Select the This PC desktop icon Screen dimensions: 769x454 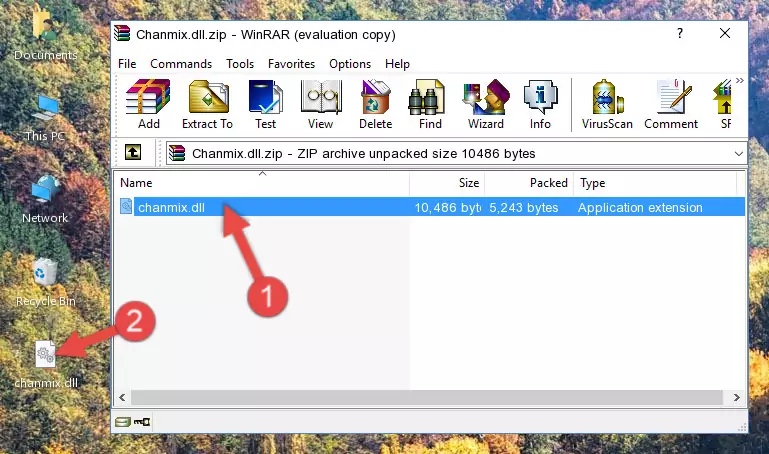[x=45, y=119]
